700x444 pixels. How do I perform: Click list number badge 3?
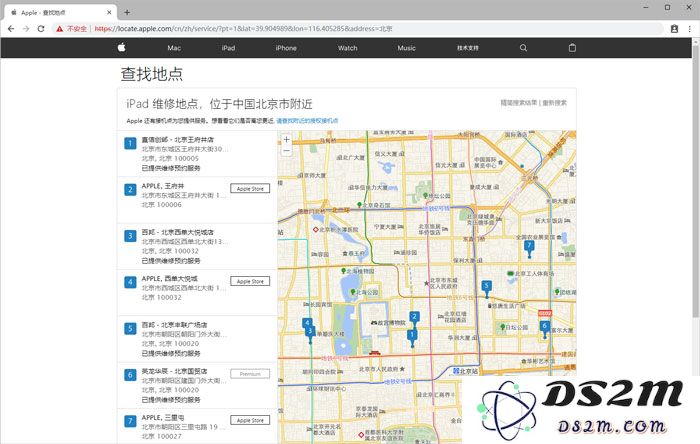pyautogui.click(x=130, y=236)
